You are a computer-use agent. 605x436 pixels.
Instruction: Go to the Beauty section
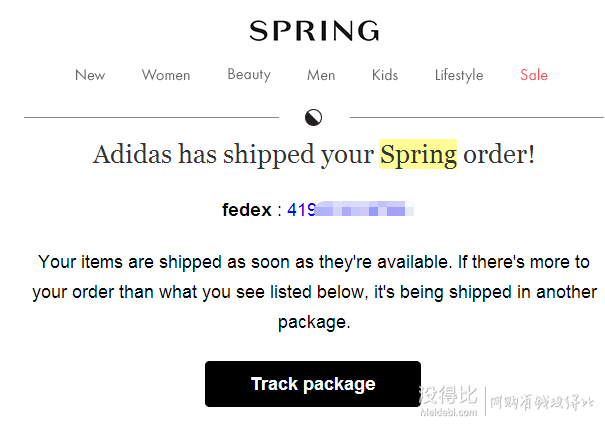(249, 74)
